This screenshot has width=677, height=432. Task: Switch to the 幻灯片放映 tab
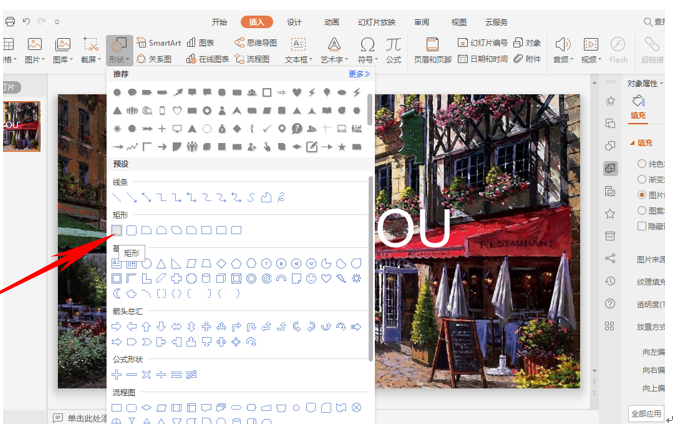(x=376, y=22)
